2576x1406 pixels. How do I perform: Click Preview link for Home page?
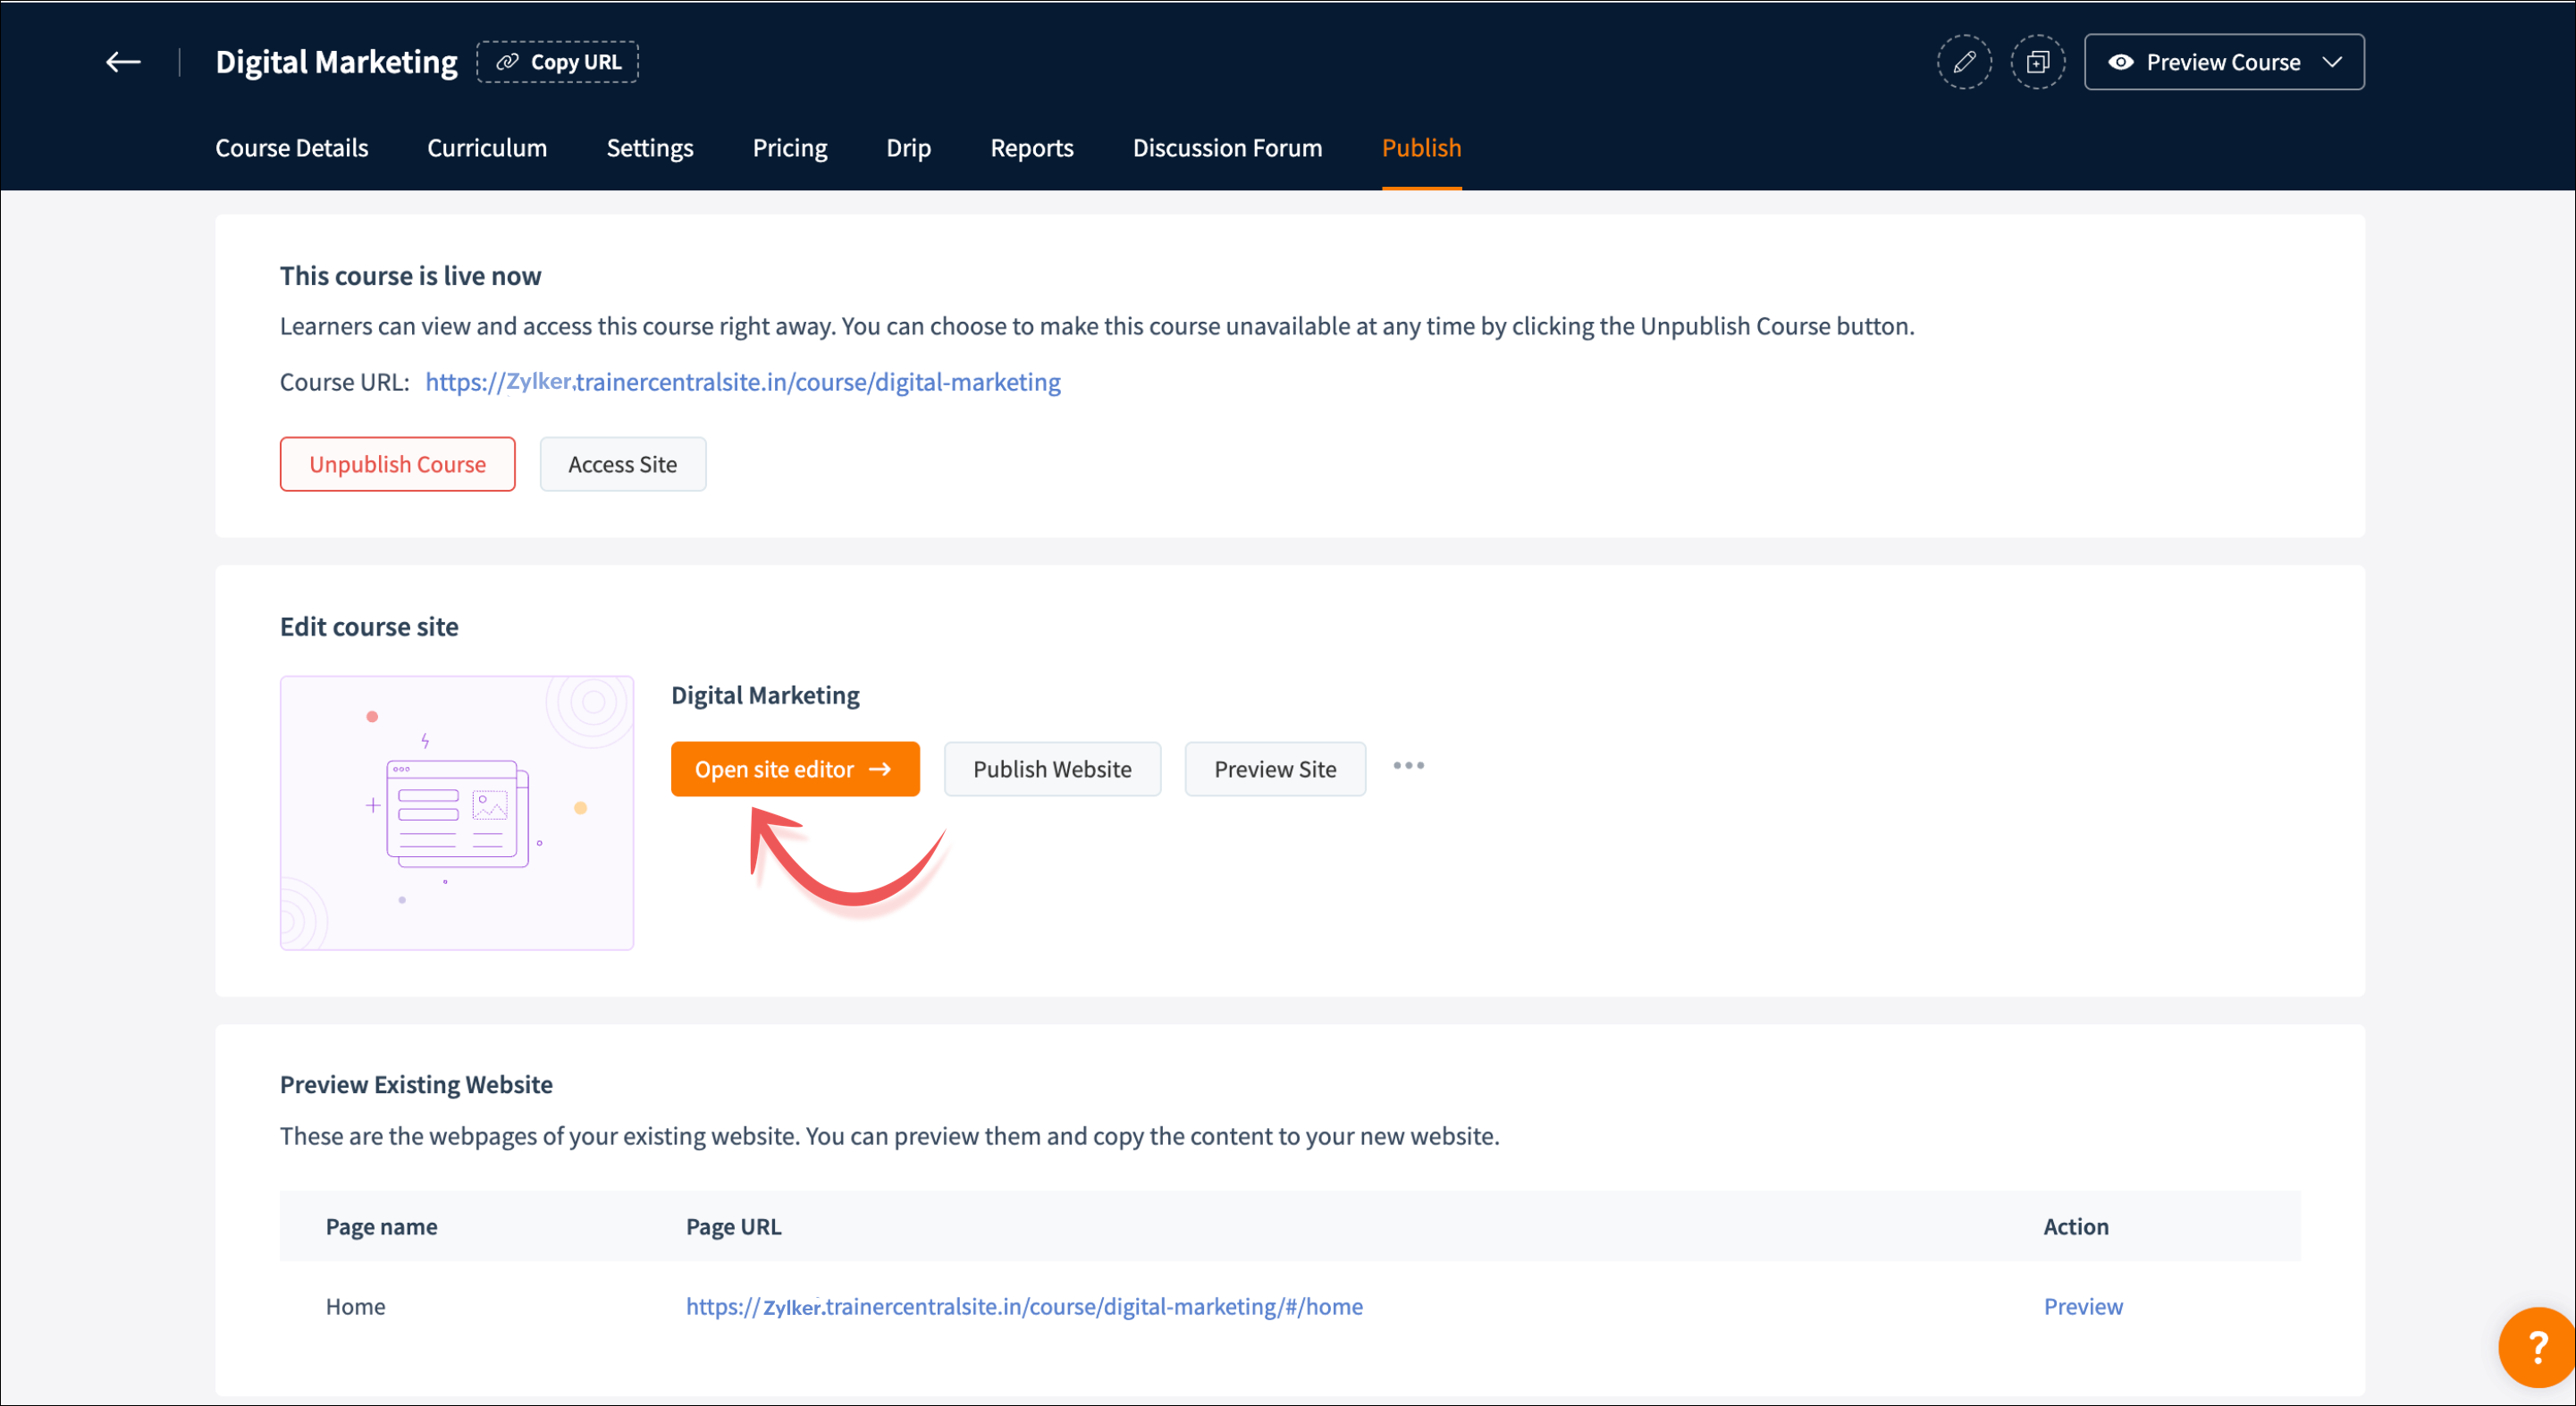[x=2082, y=1306]
